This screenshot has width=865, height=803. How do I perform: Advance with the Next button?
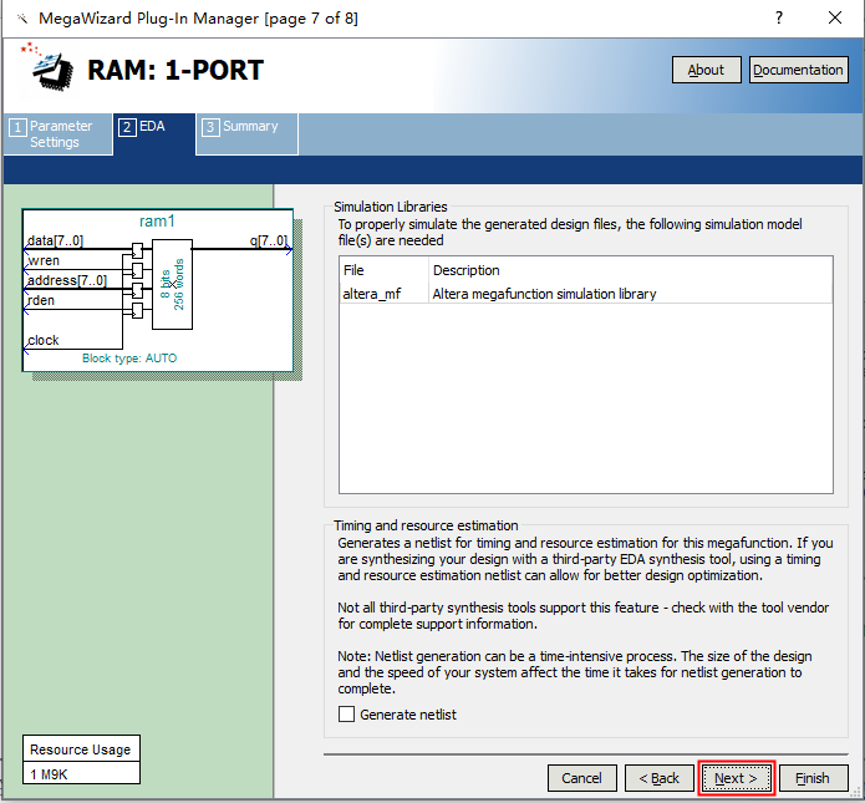click(x=736, y=778)
